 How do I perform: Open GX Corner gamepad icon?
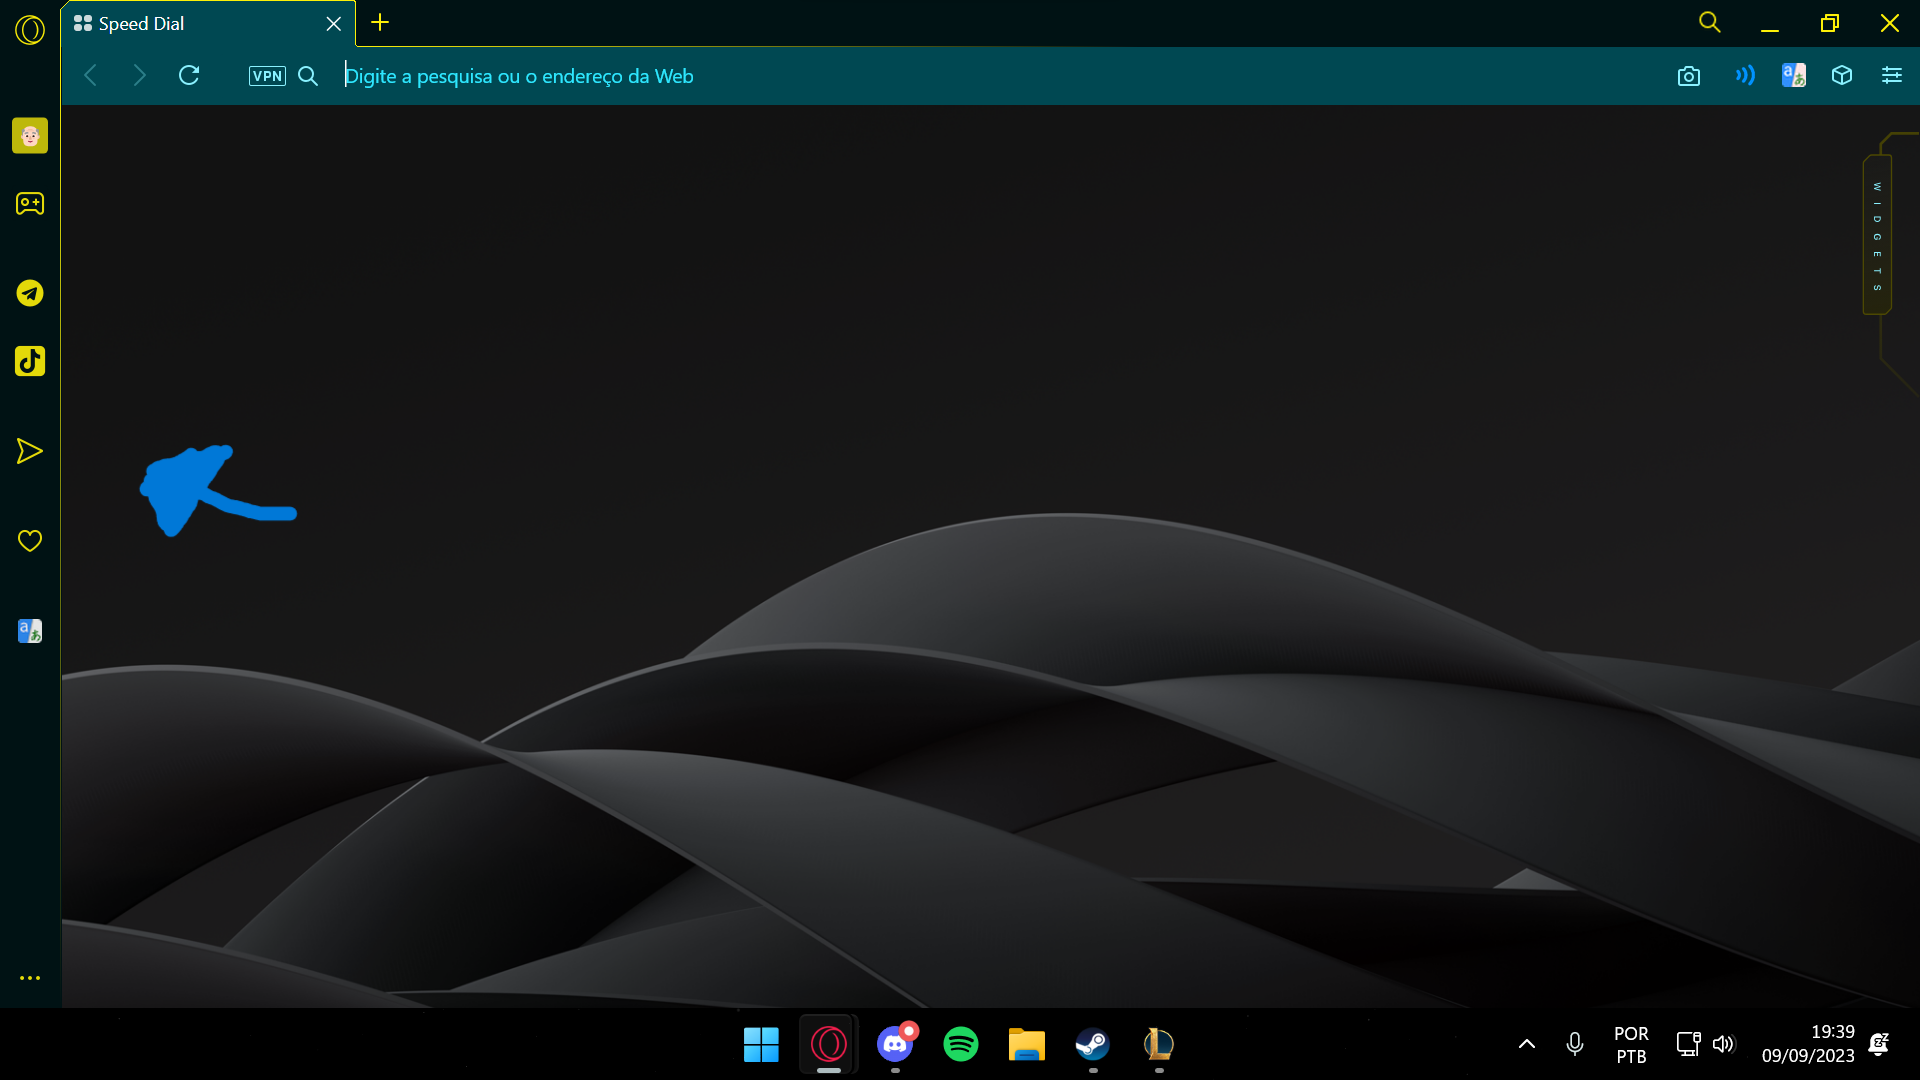(x=30, y=204)
